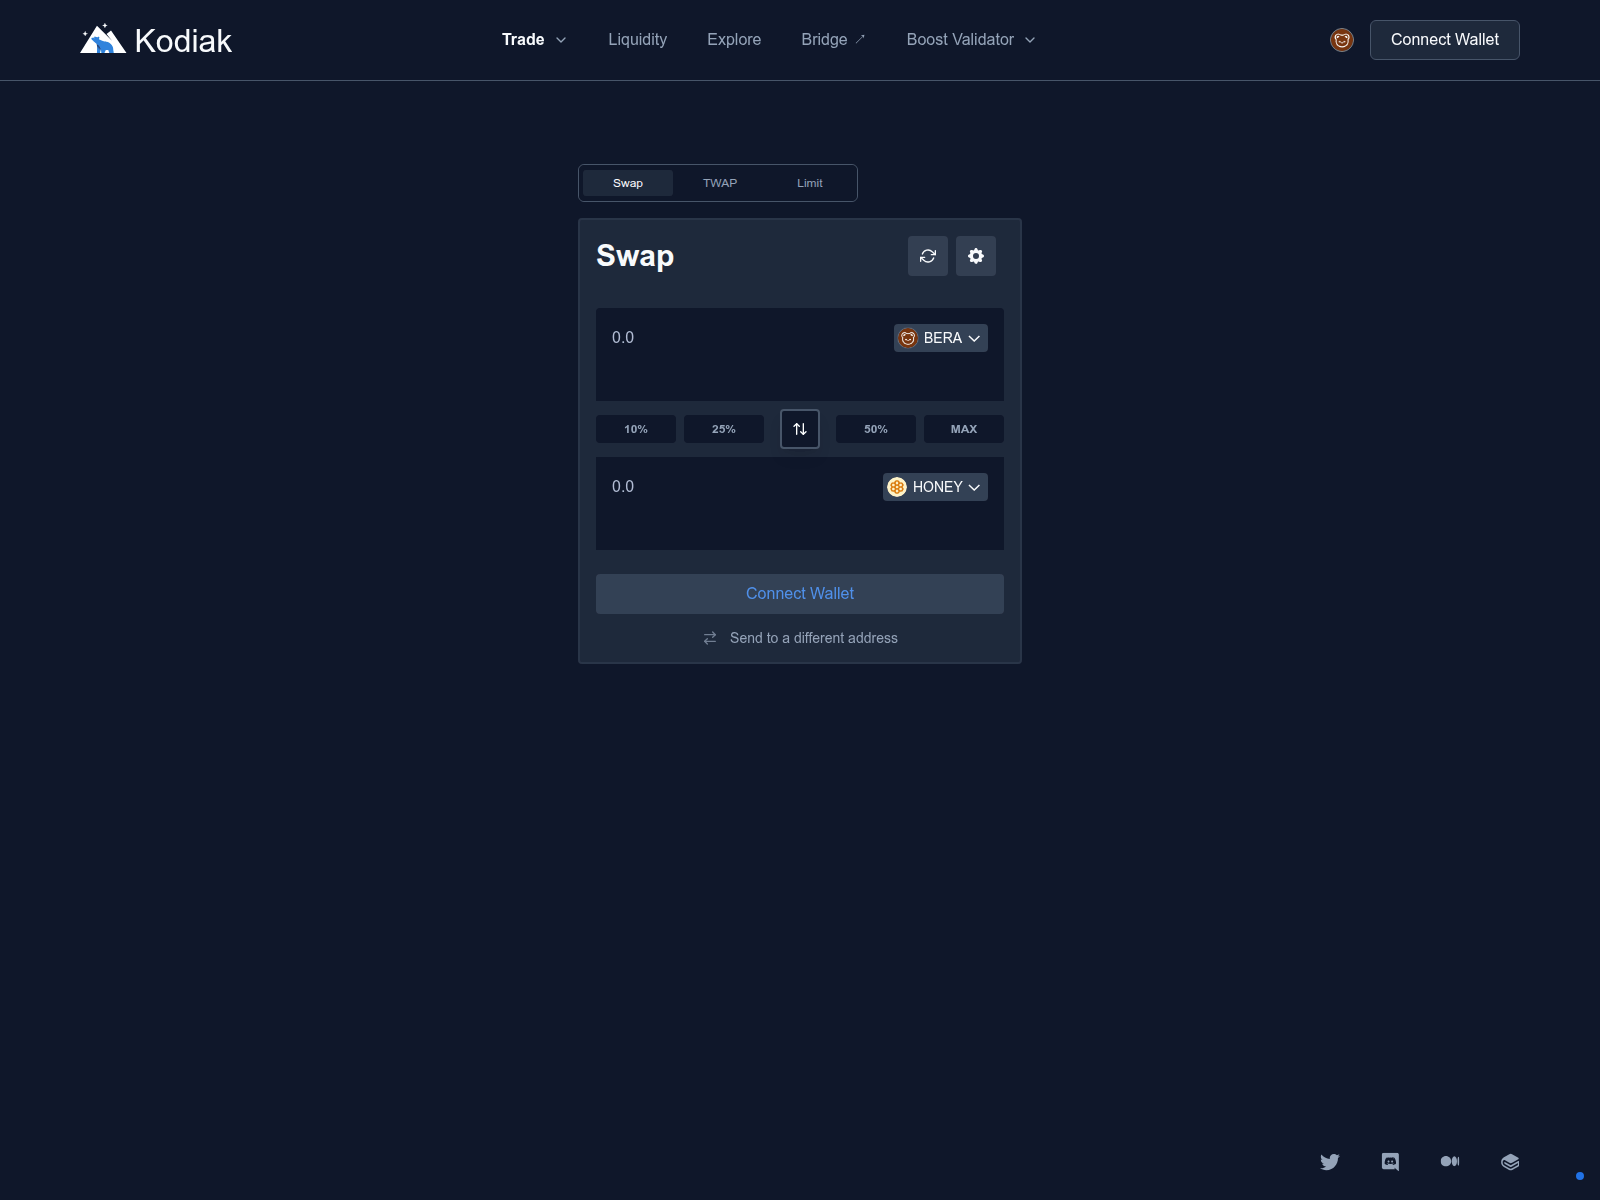Click the bear avatar icon in header
This screenshot has height=1200, width=1600.
point(1341,40)
